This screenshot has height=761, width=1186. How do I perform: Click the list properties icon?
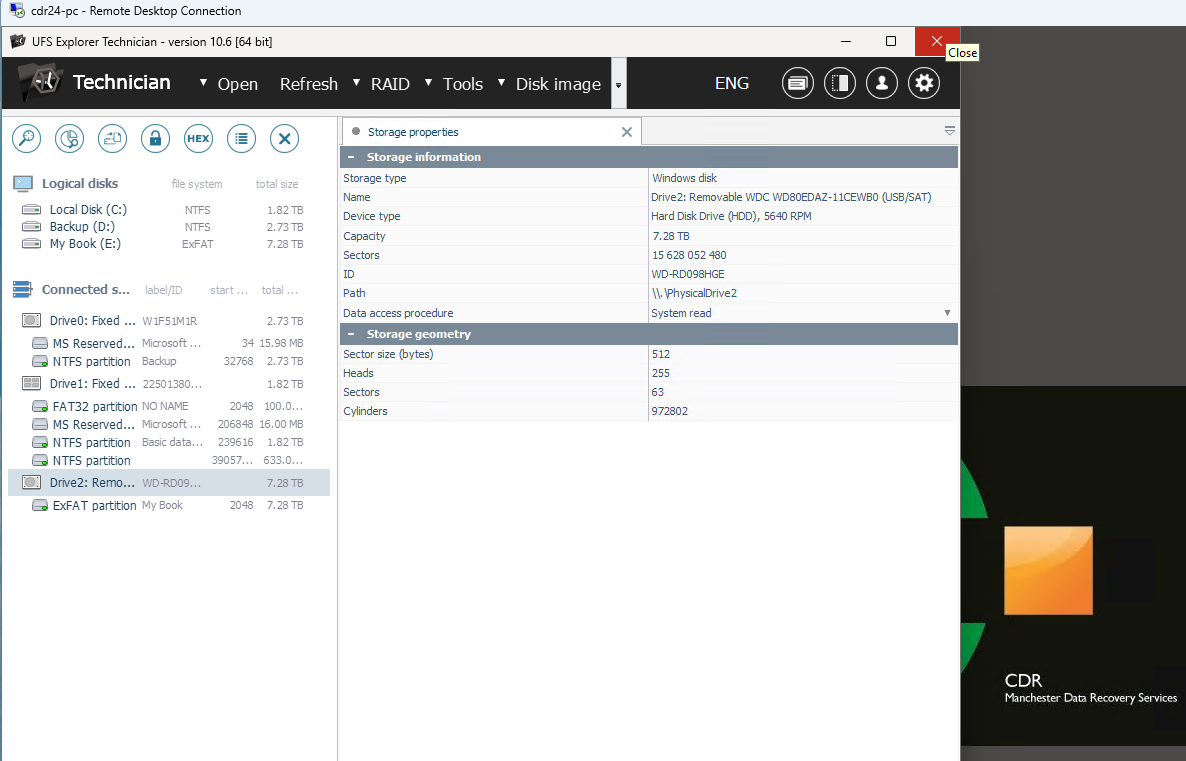[x=241, y=138]
